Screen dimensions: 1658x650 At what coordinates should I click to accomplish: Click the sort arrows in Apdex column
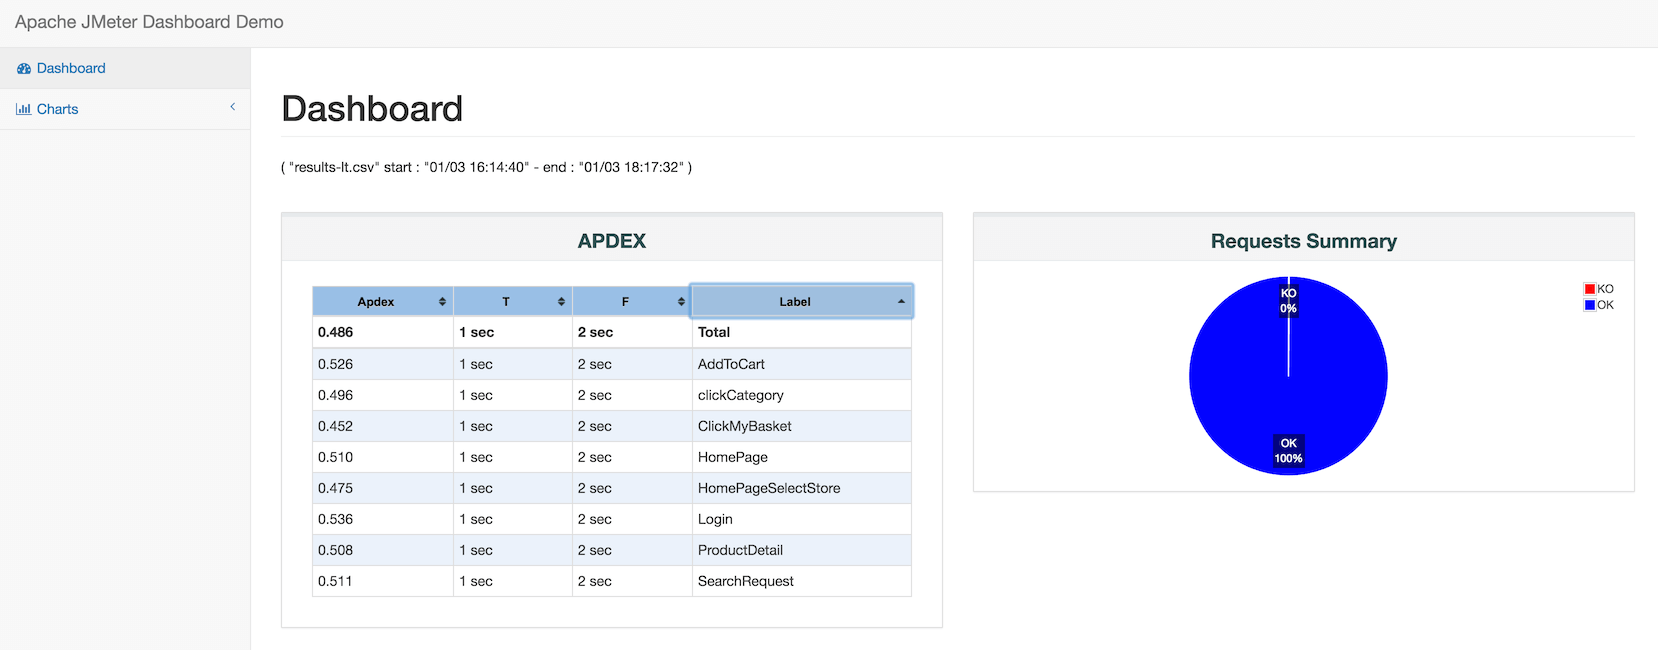click(x=442, y=302)
